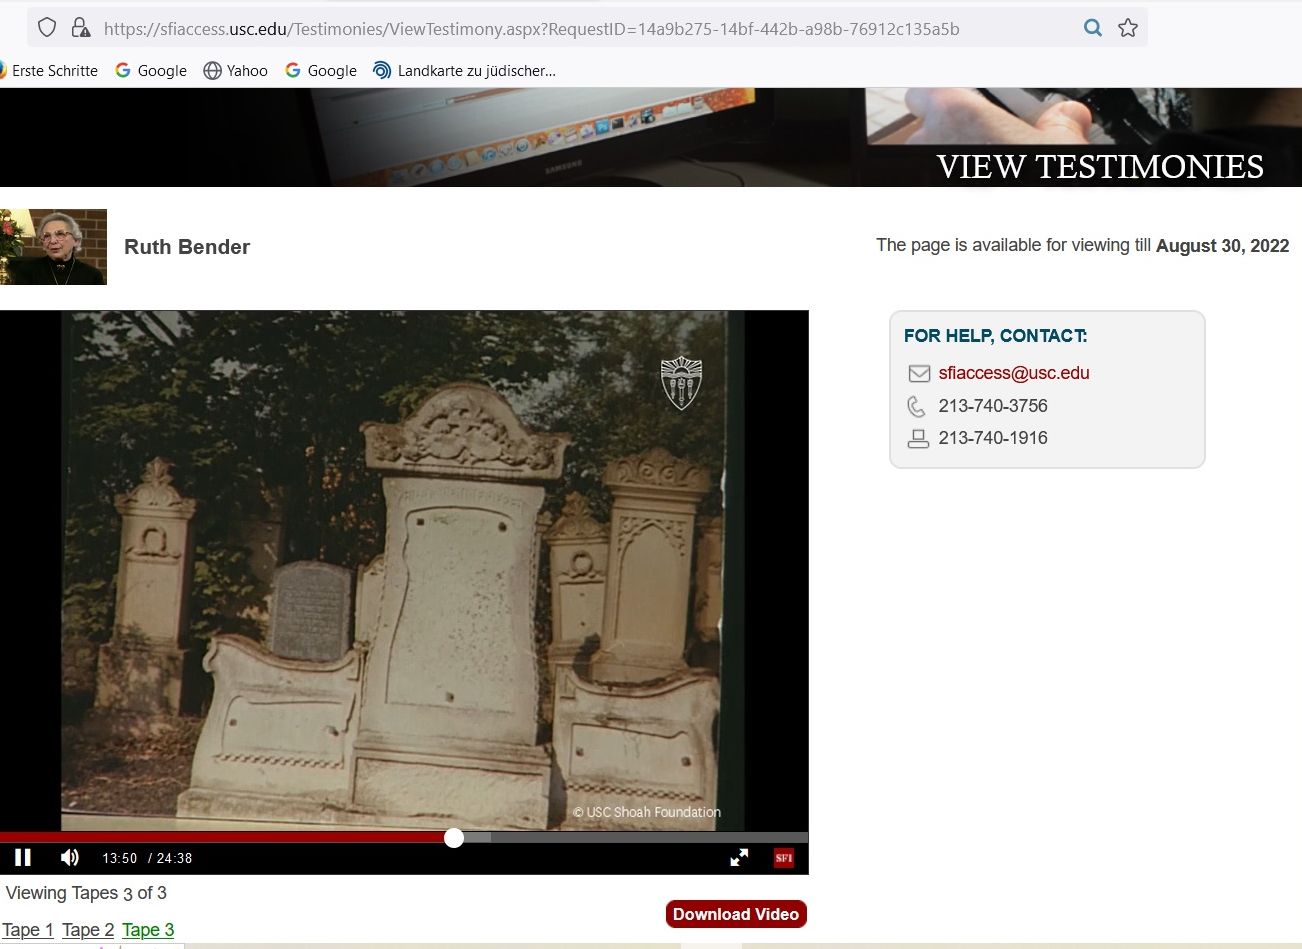Screen dimensions: 1302x949
Task: Click the red SFI logo button
Action: coord(784,857)
